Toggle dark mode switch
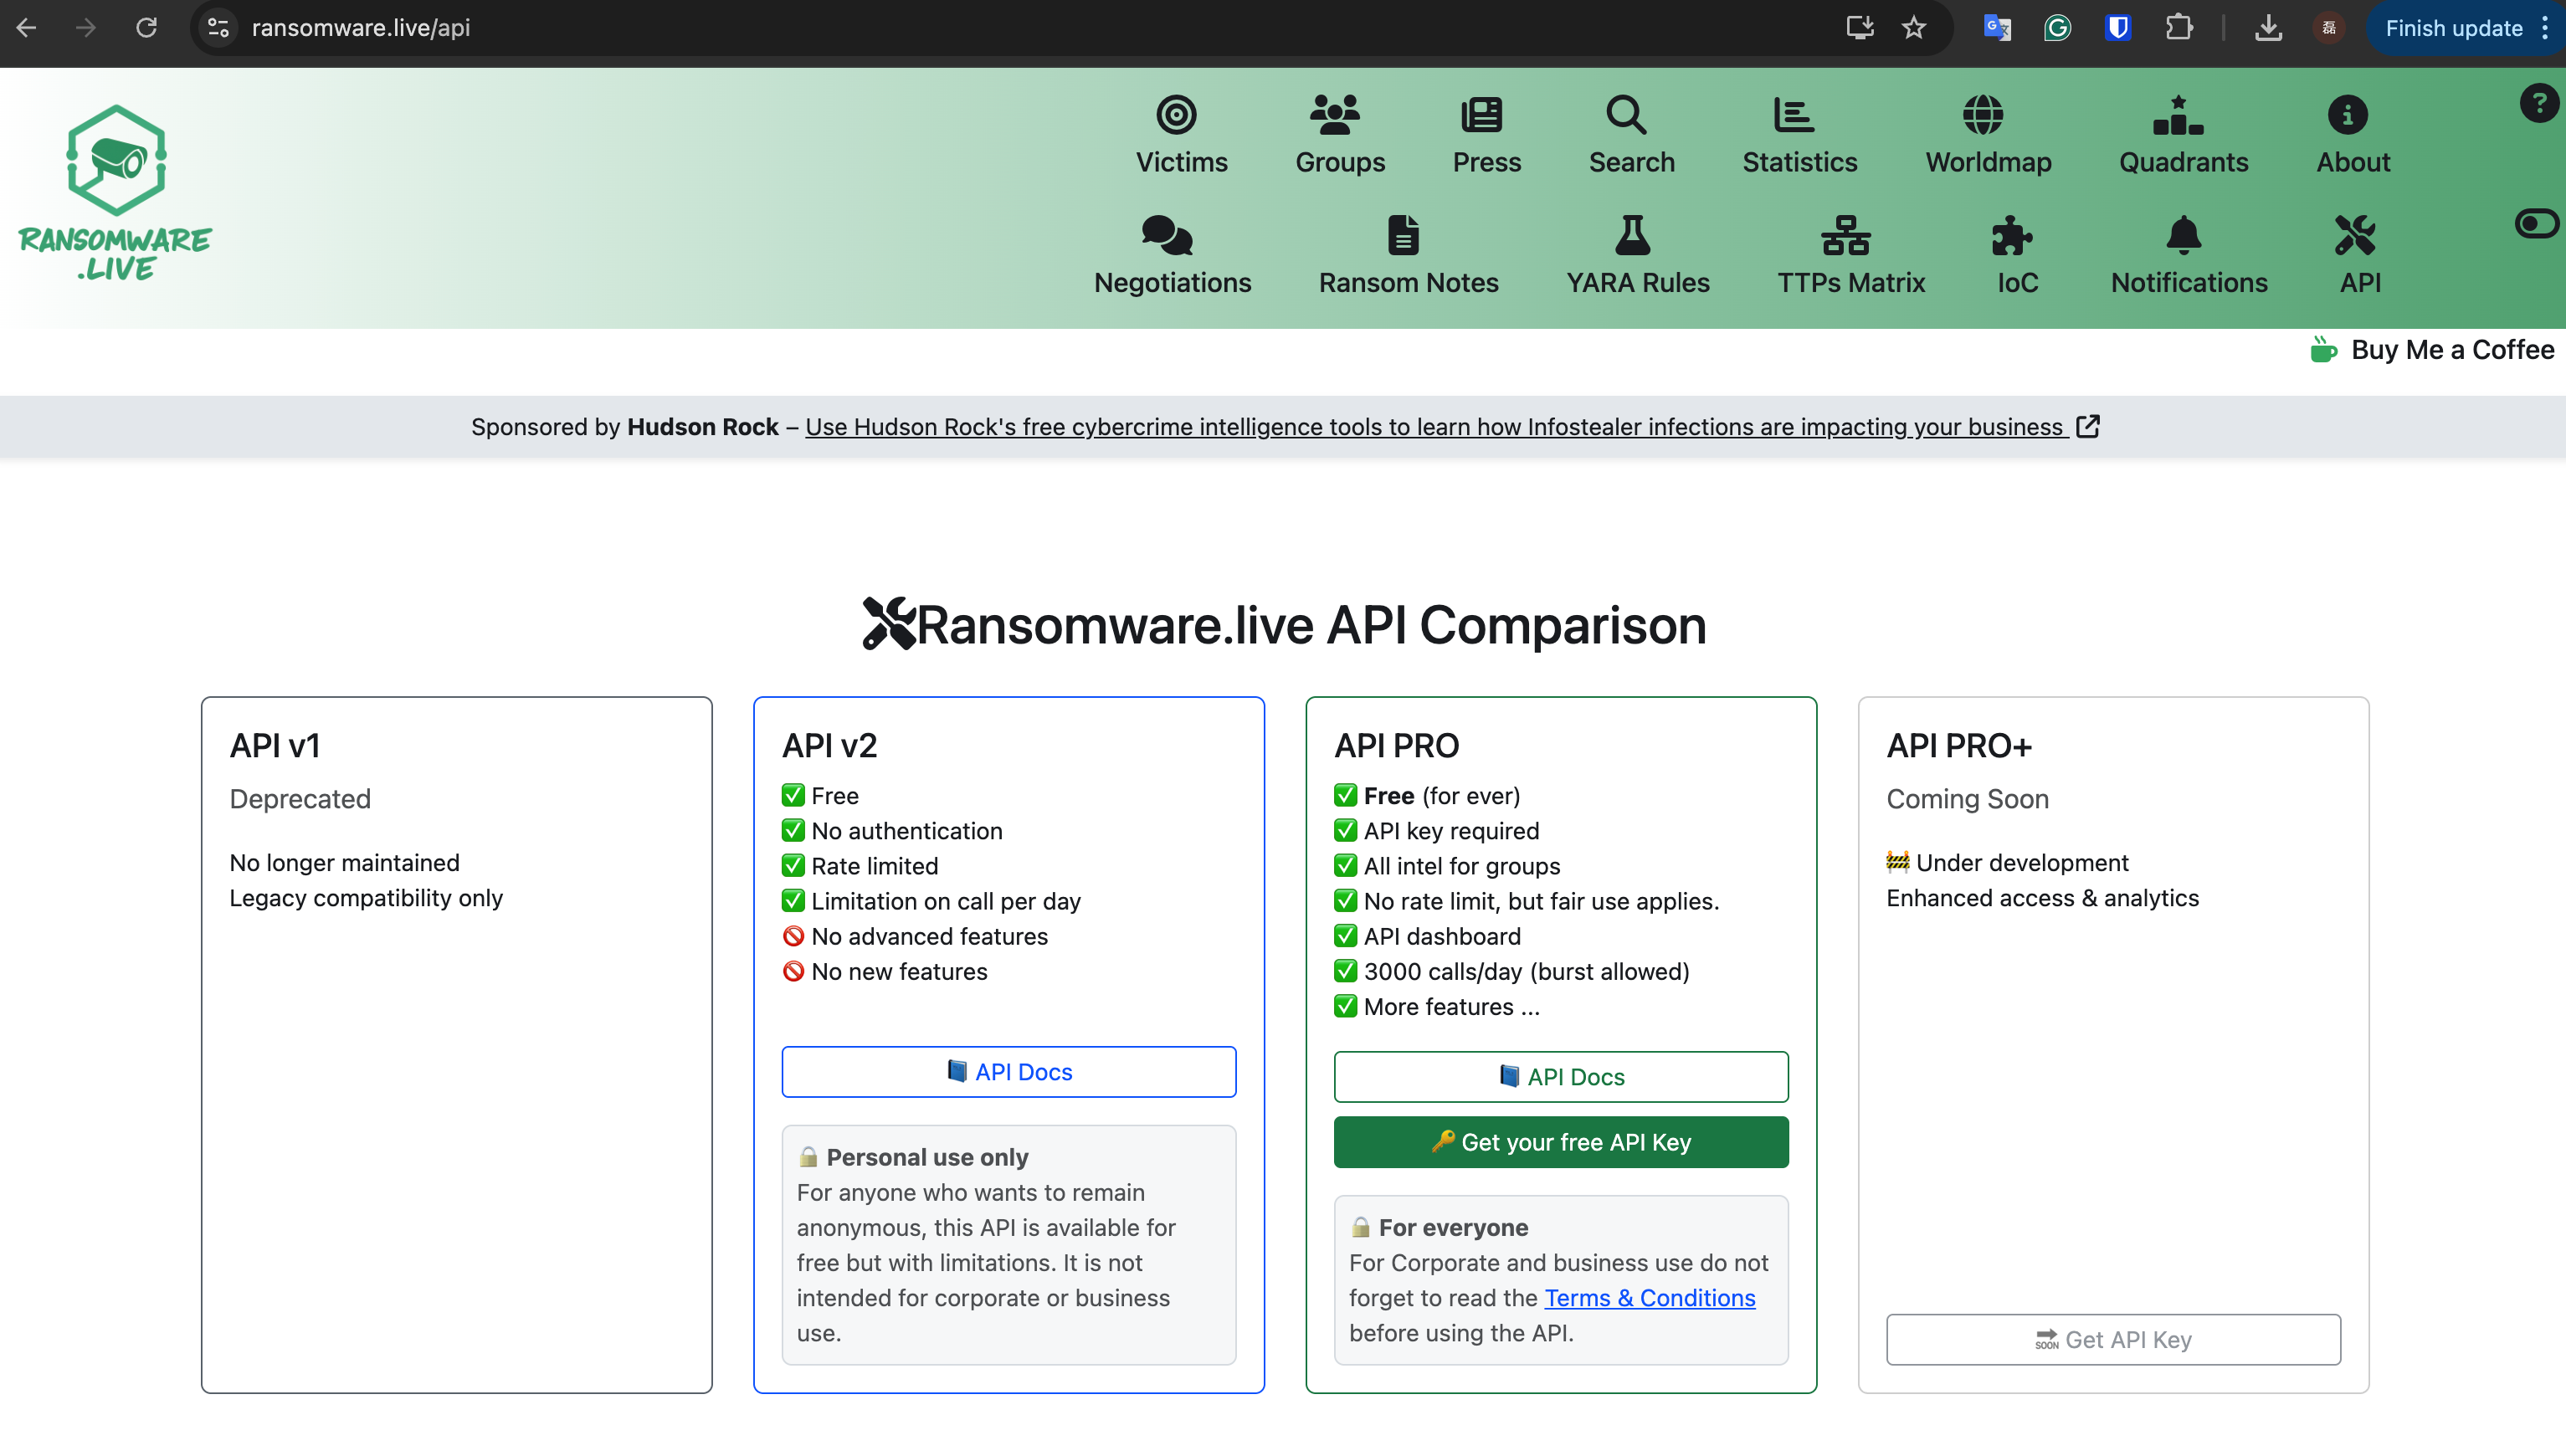 [x=2537, y=224]
